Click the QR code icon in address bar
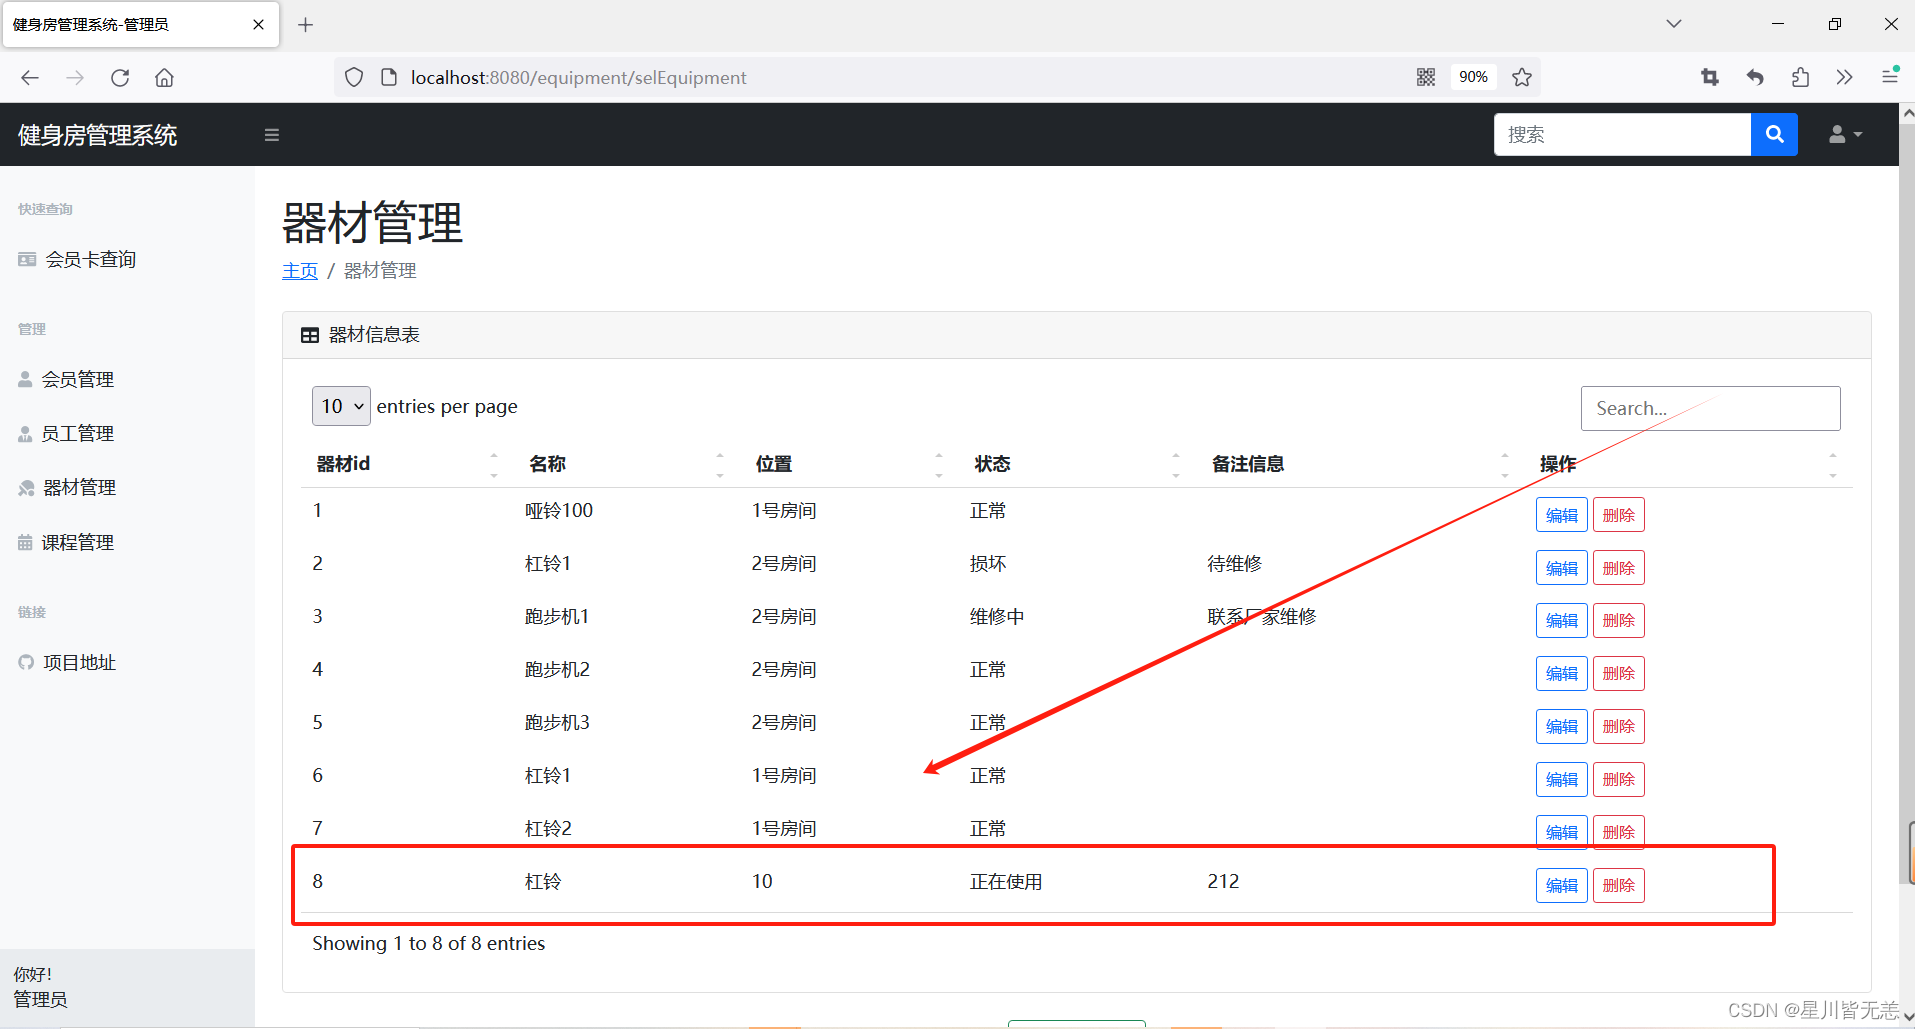 [x=1426, y=77]
